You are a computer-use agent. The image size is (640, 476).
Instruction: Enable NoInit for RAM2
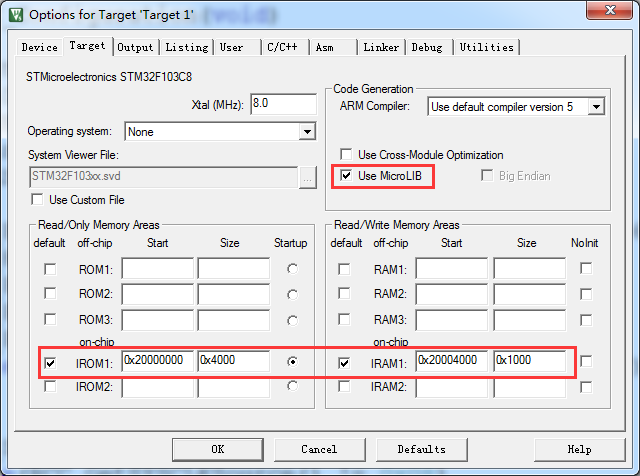click(x=586, y=294)
